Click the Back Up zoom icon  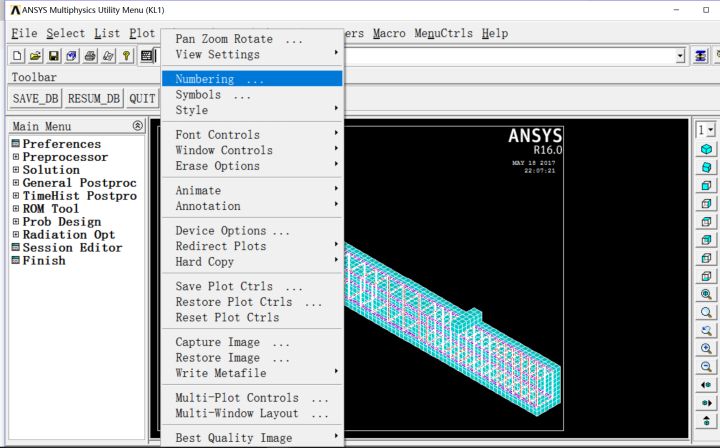pos(706,330)
